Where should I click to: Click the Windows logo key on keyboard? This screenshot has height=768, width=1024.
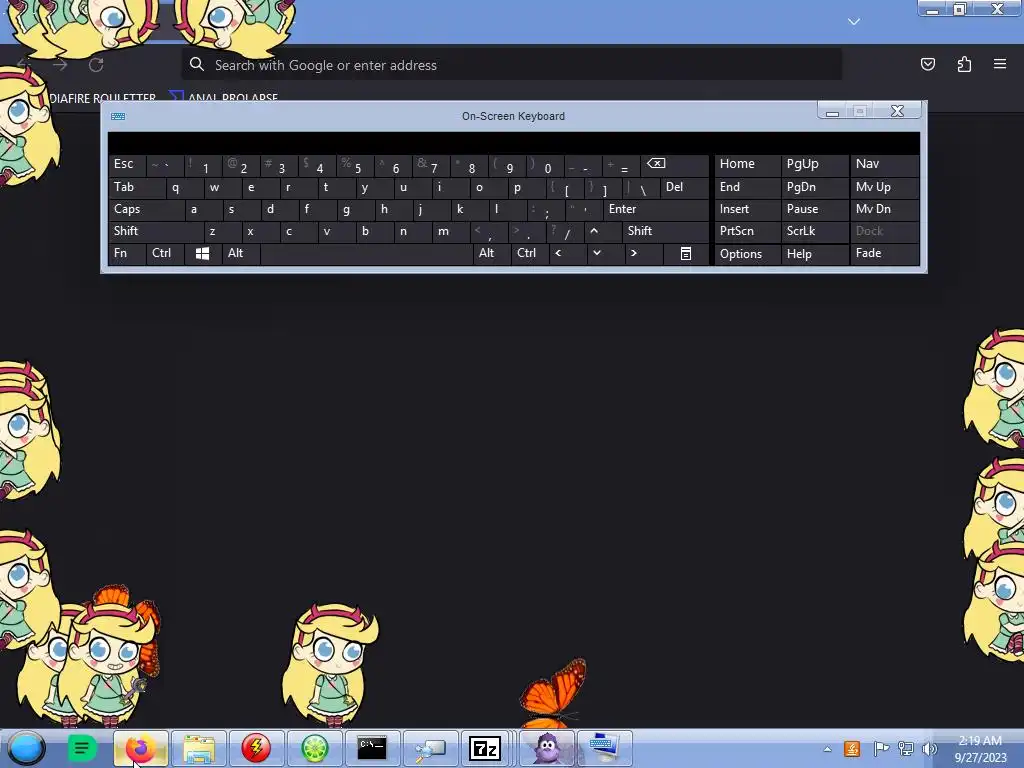pos(202,253)
